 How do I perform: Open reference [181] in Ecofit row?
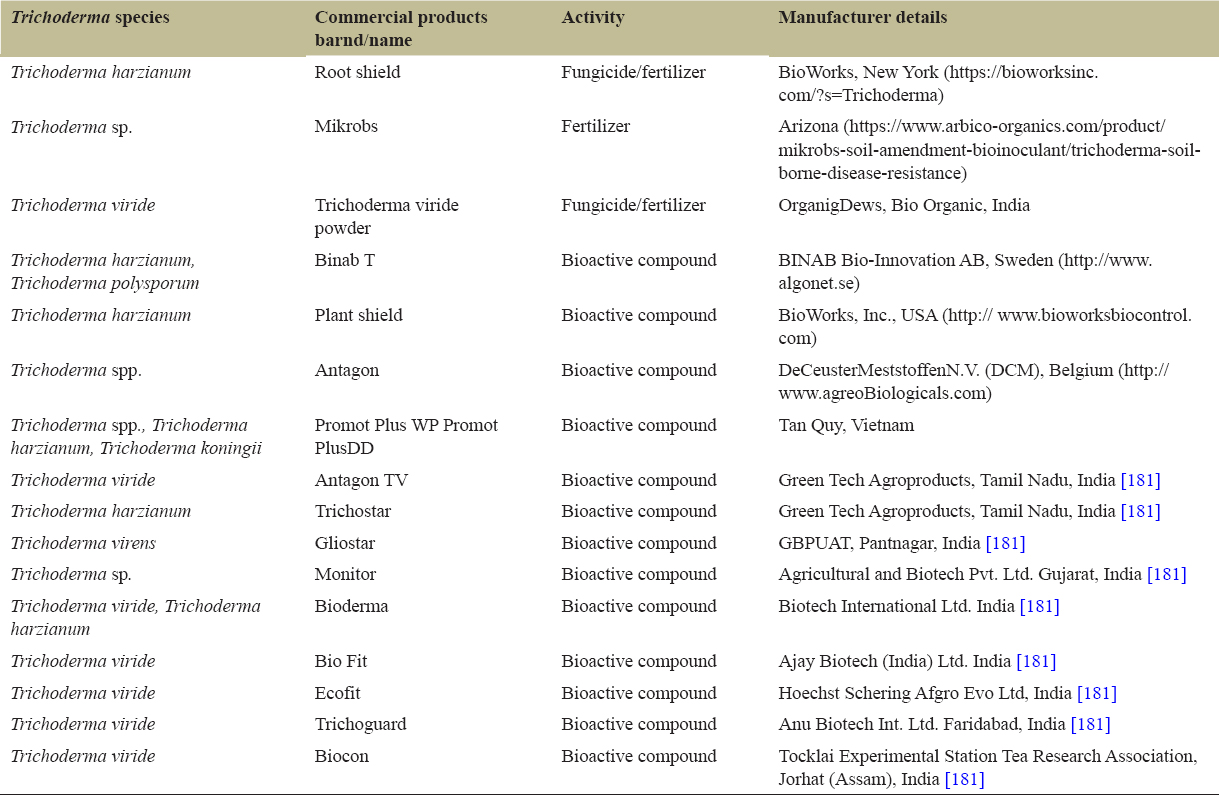tap(1097, 693)
